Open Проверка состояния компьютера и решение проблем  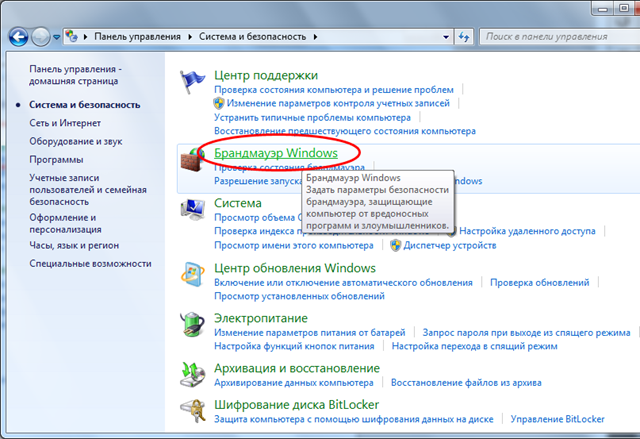tap(334, 89)
